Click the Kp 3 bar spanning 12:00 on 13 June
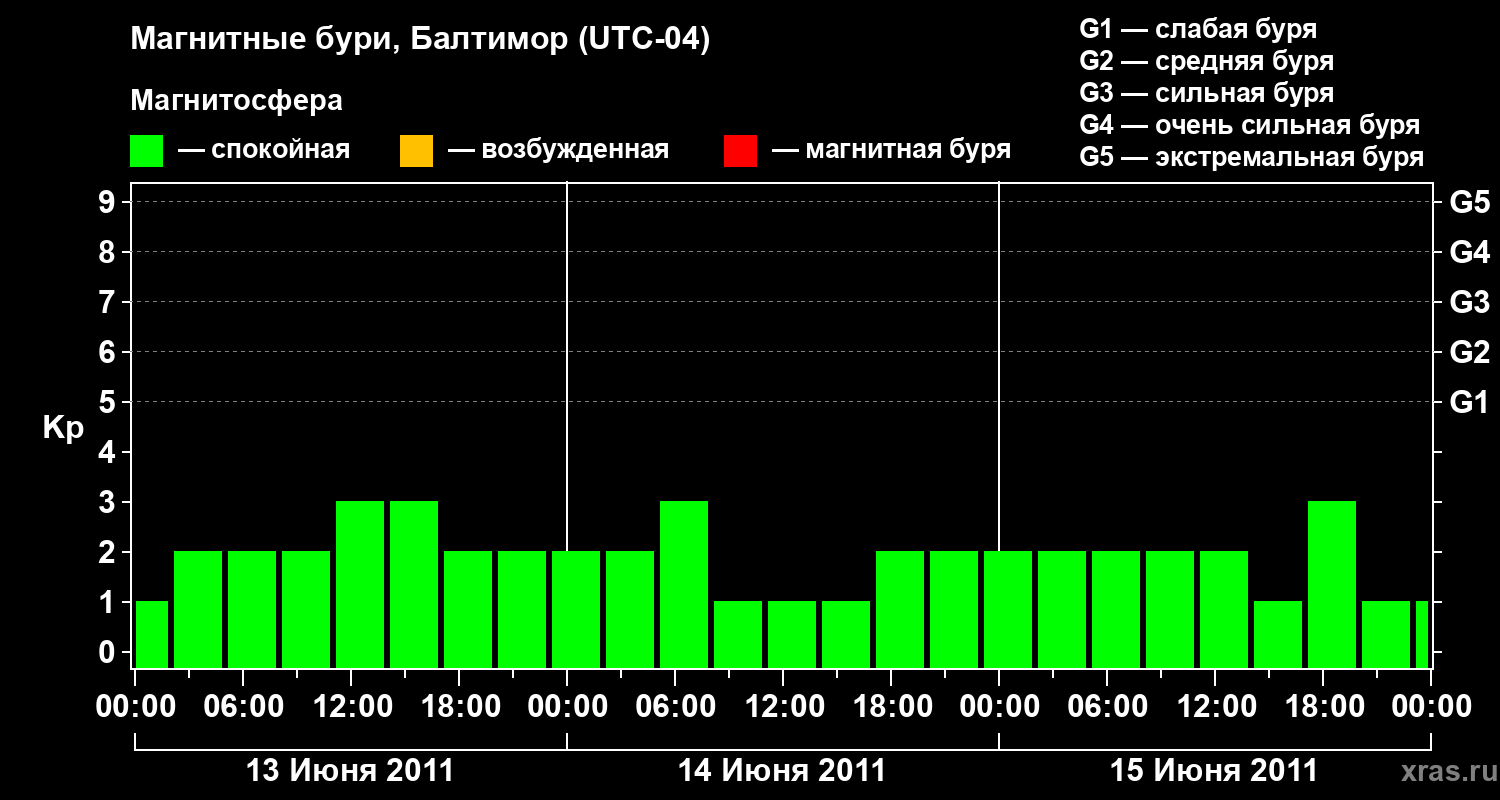Screen dimensions: 1500x800 (x=360, y=584)
